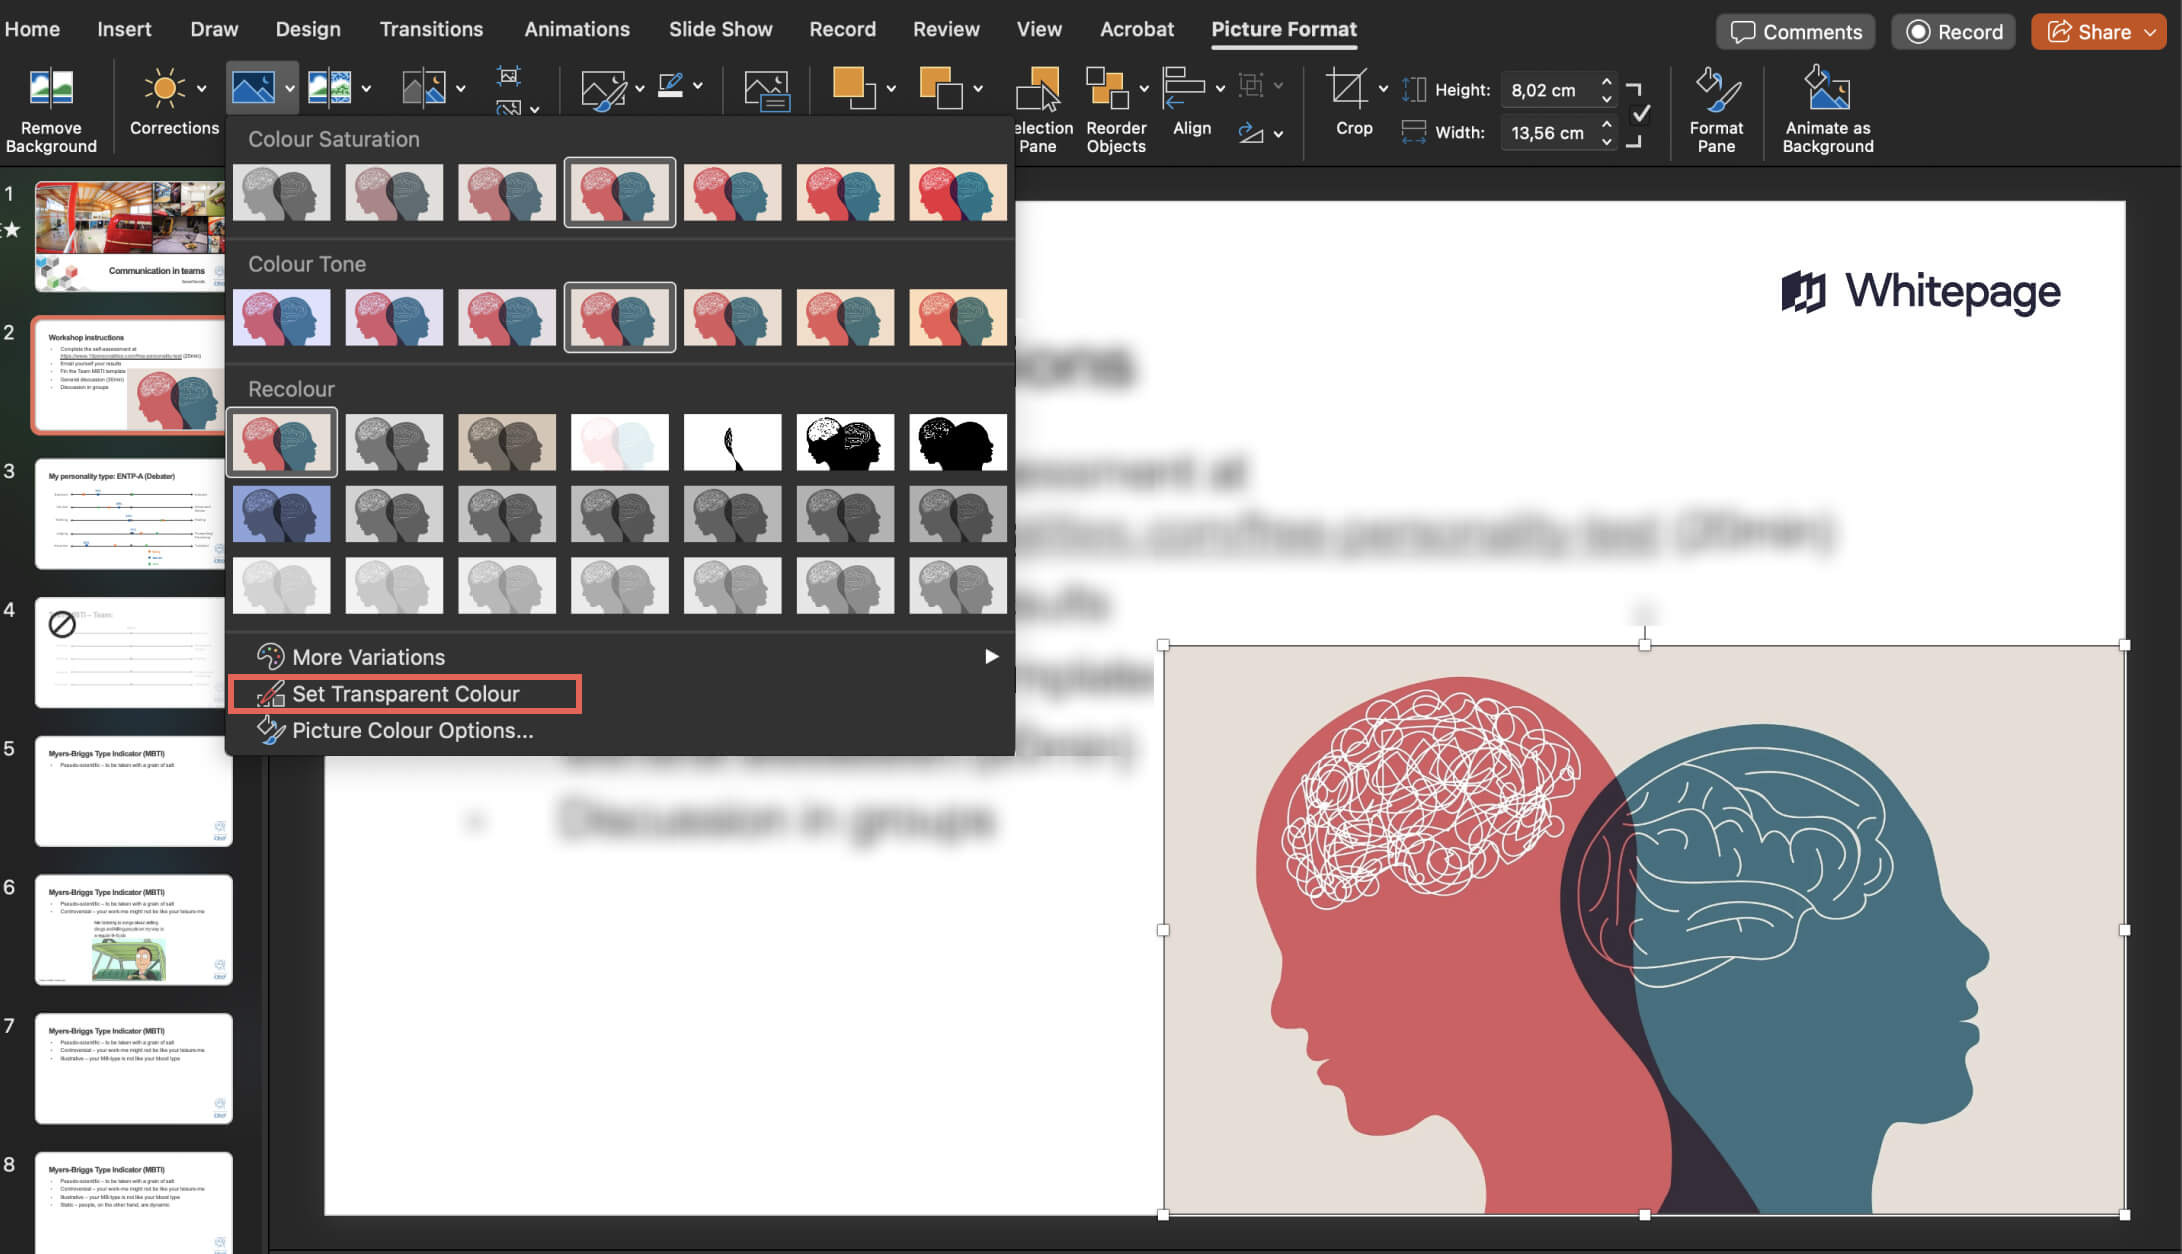Toggle the lock aspect ratio checkbox

point(1640,113)
